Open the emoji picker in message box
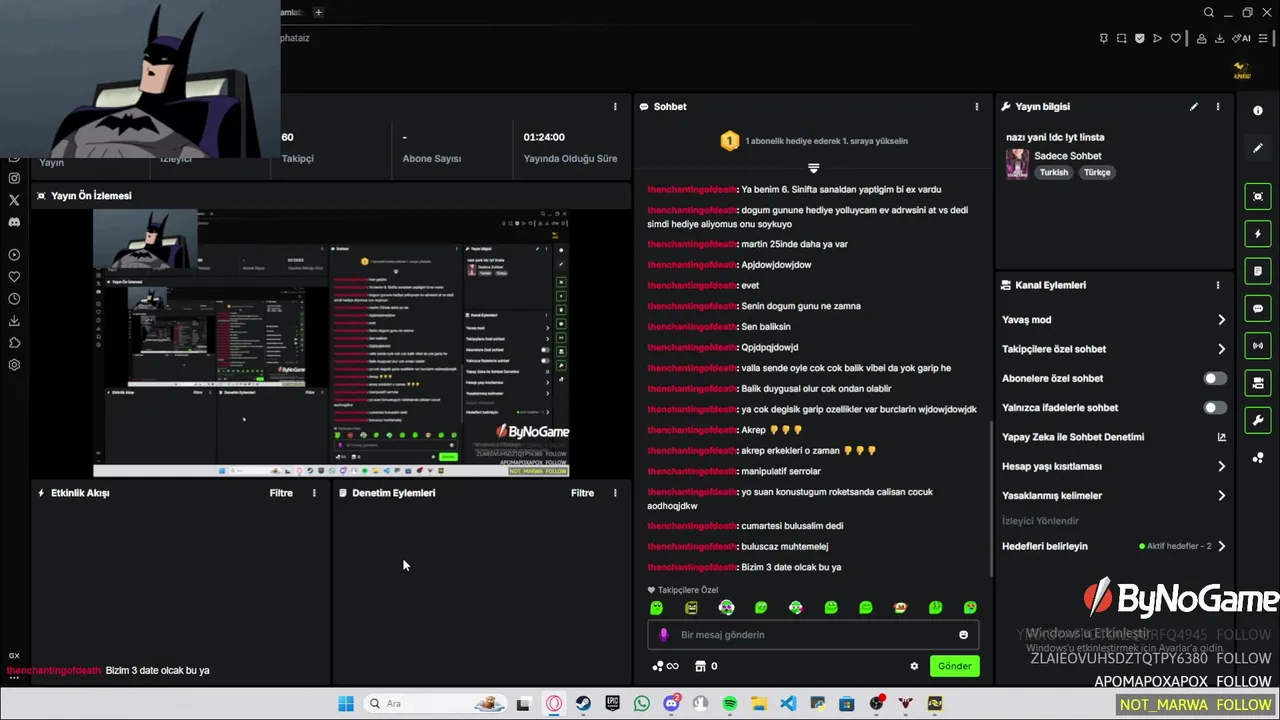Viewport: 1280px width, 720px height. 963,635
